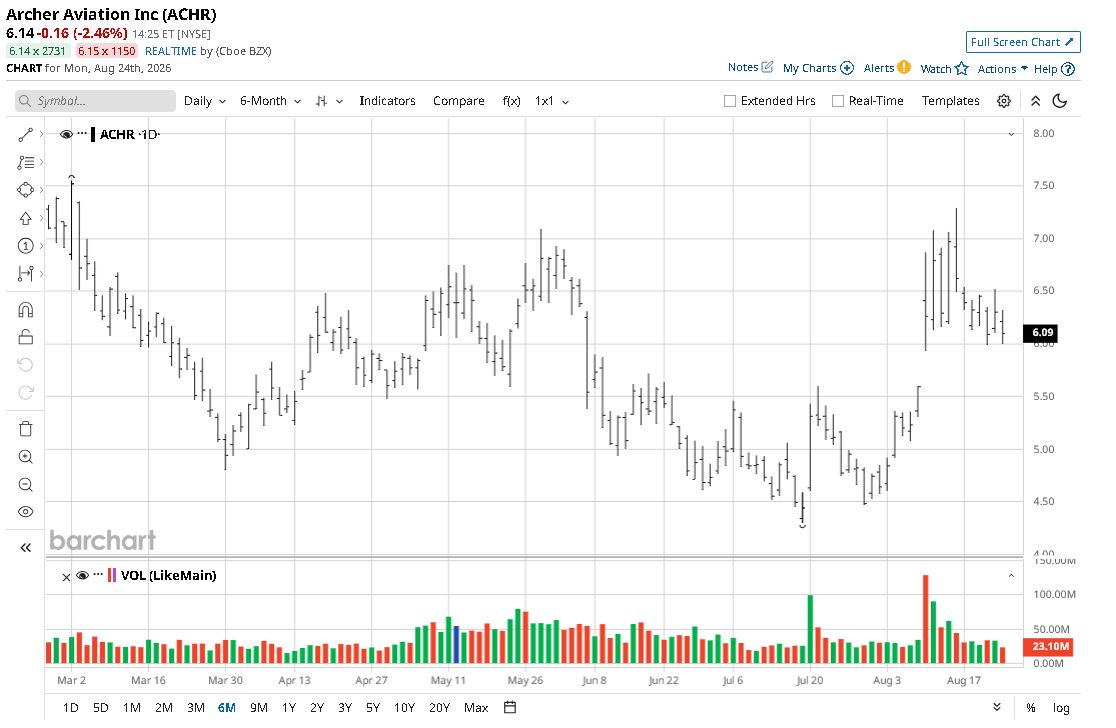Open the Daily frequency dropdown
Viewport: 1116px width, 728px height.
coord(205,101)
